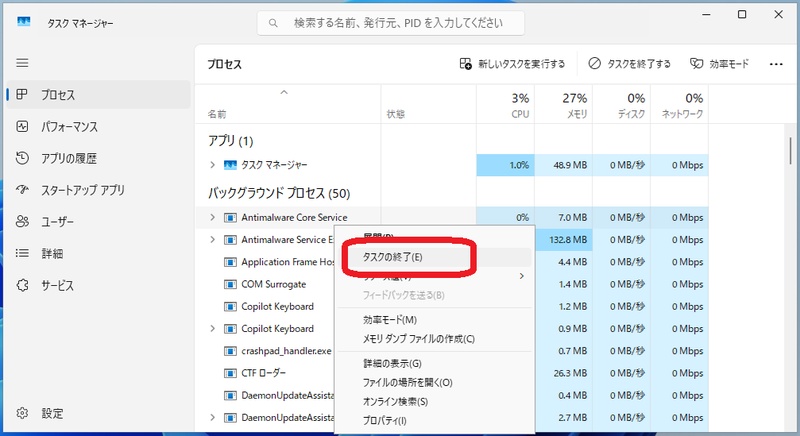800x436 pixels.
Task: Open パフォーマンス in the sidebar
Action: click(98, 126)
